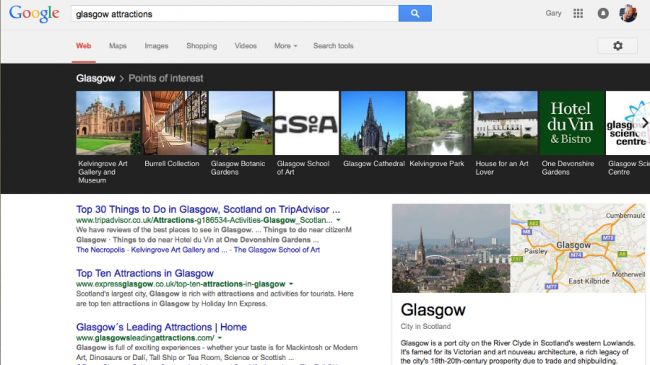
Task: Click the Google logo
Action: [x=34, y=14]
